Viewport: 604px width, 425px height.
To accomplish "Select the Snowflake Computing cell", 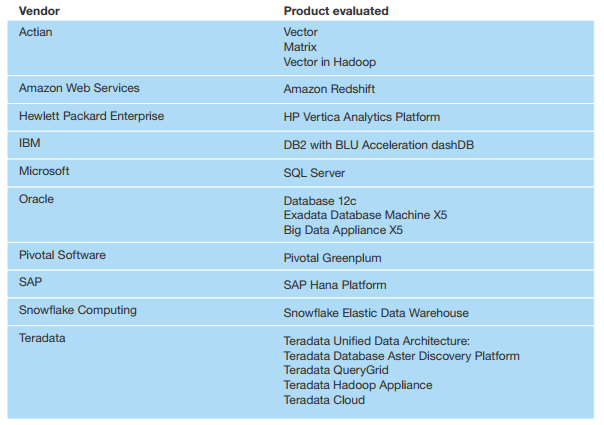I will tap(78, 311).
